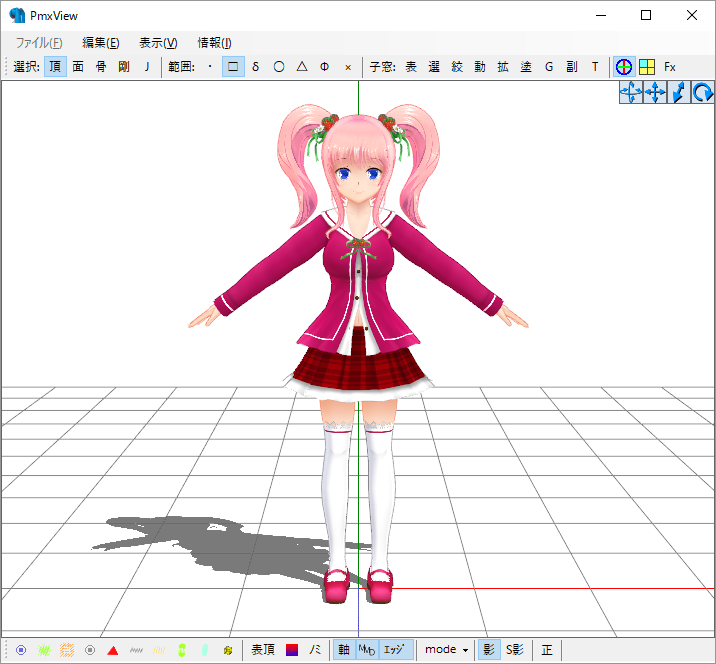Open the 表示(V) view menu
716x664 pixels.
[x=158, y=42]
